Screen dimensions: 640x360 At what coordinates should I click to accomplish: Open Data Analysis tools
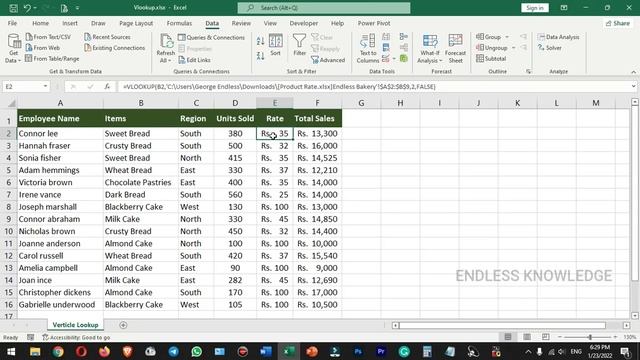(x=558, y=37)
